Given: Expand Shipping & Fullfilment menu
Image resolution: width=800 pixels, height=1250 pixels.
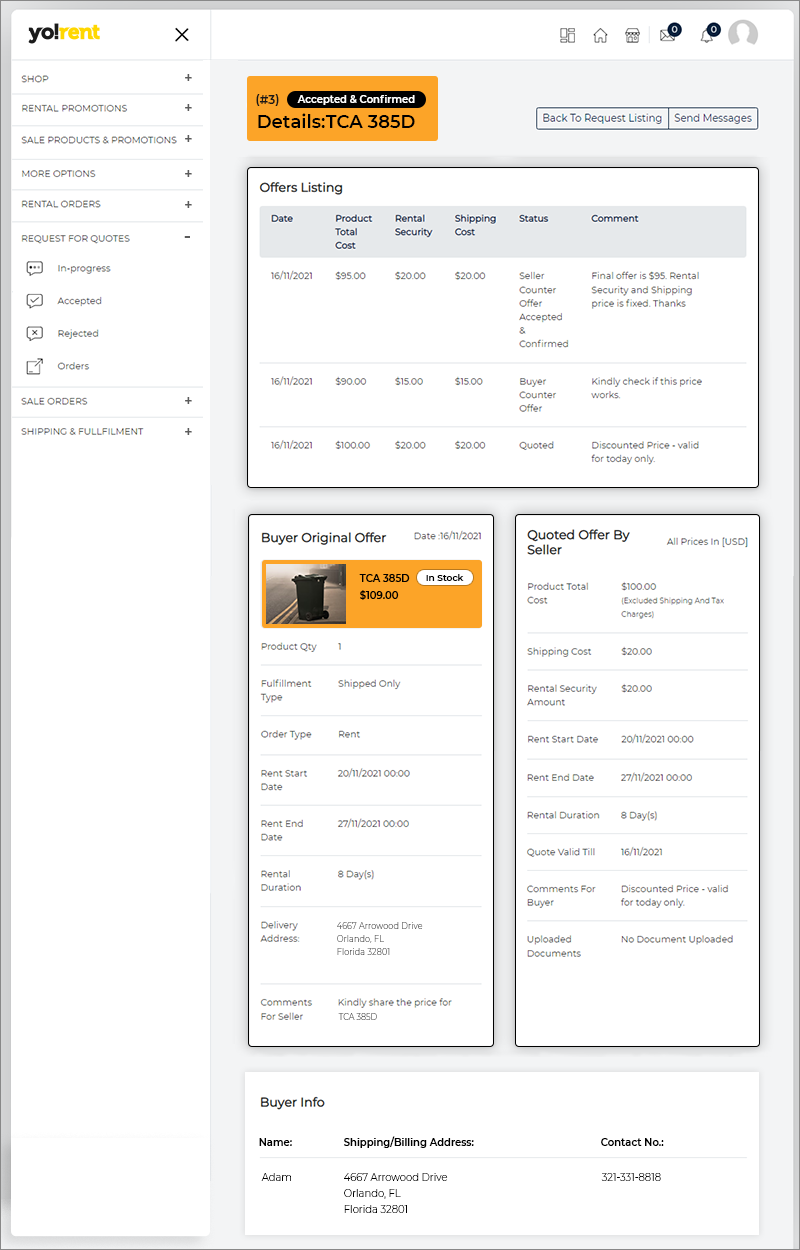Looking at the screenshot, I should click(x=188, y=432).
